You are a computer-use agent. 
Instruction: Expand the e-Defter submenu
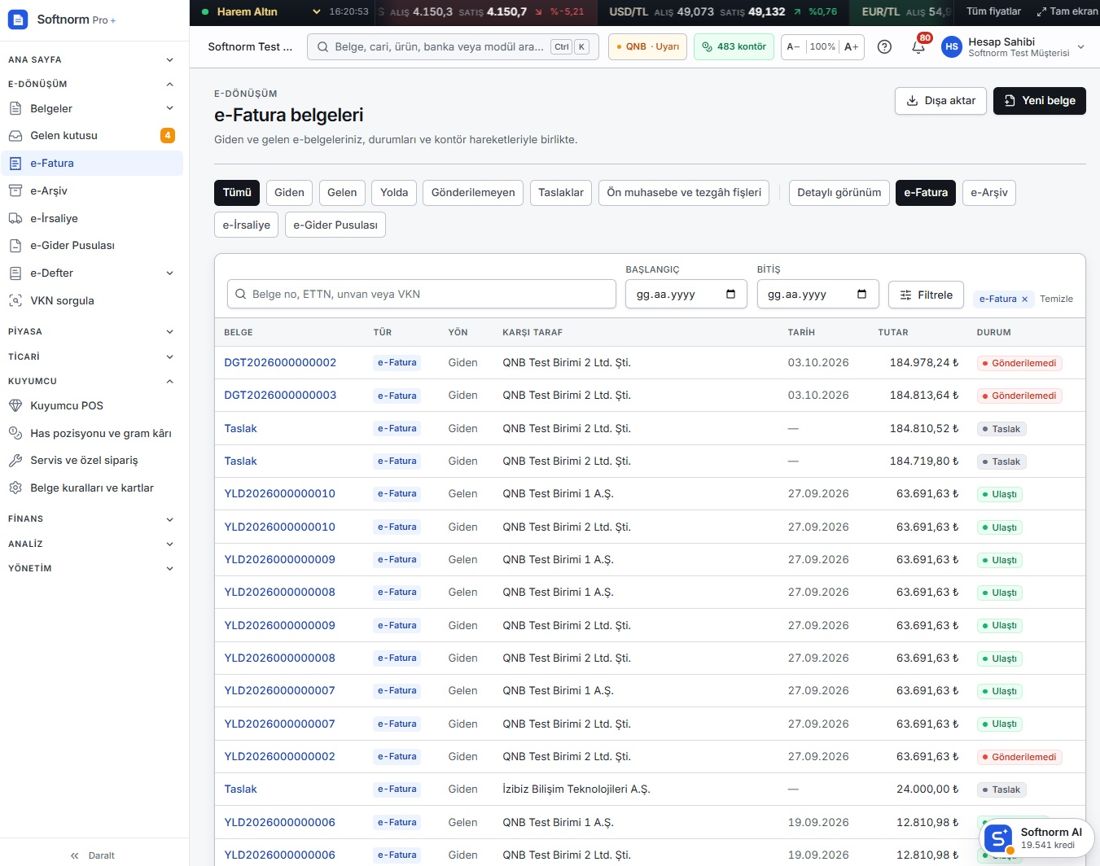pyautogui.click(x=170, y=273)
